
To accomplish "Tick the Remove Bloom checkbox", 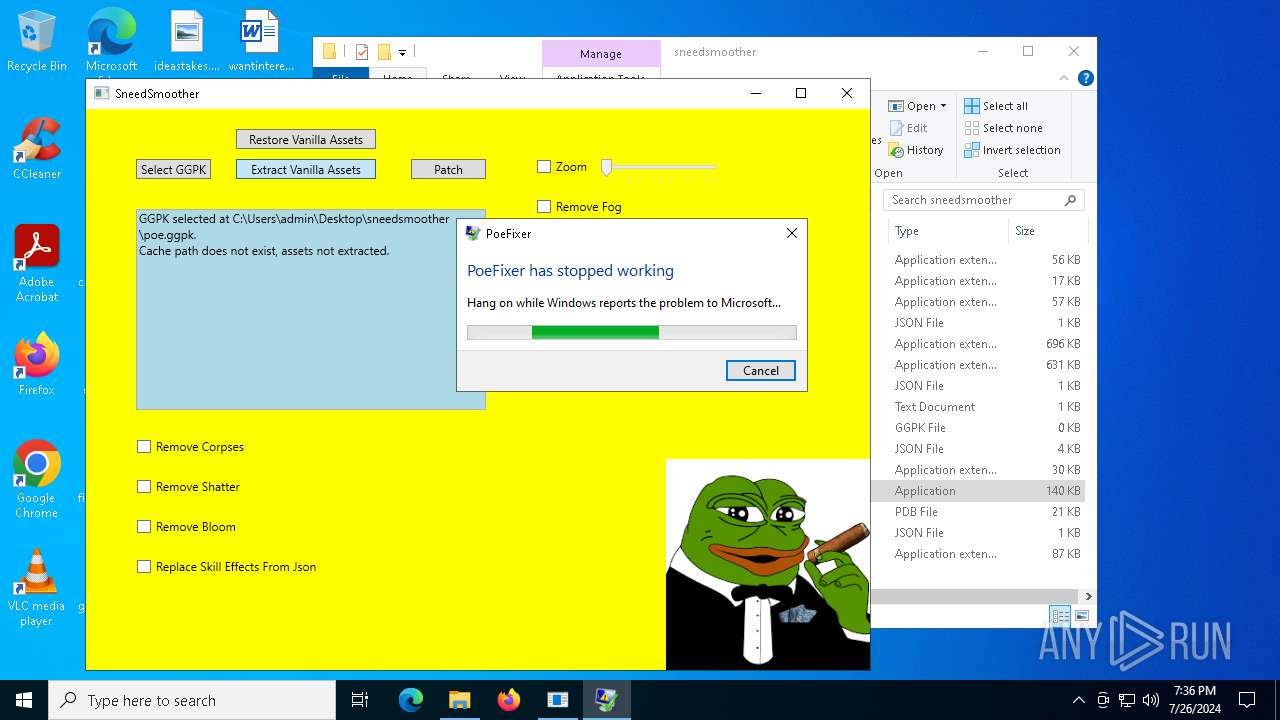I will (144, 527).
